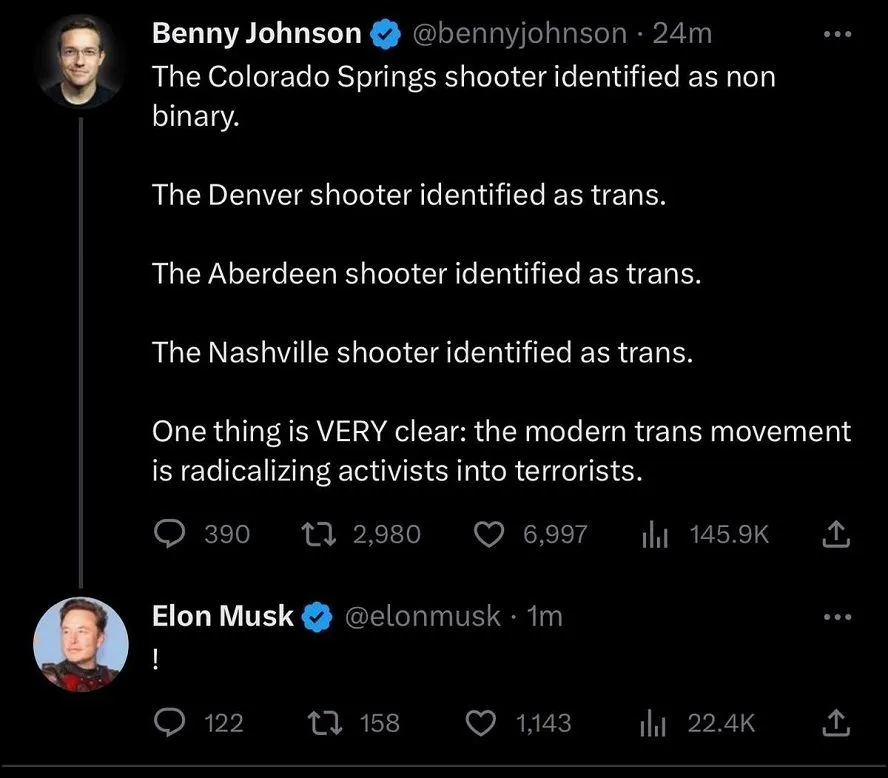
Task: Reply to Benny Johnson's tweet
Action: tap(170, 534)
